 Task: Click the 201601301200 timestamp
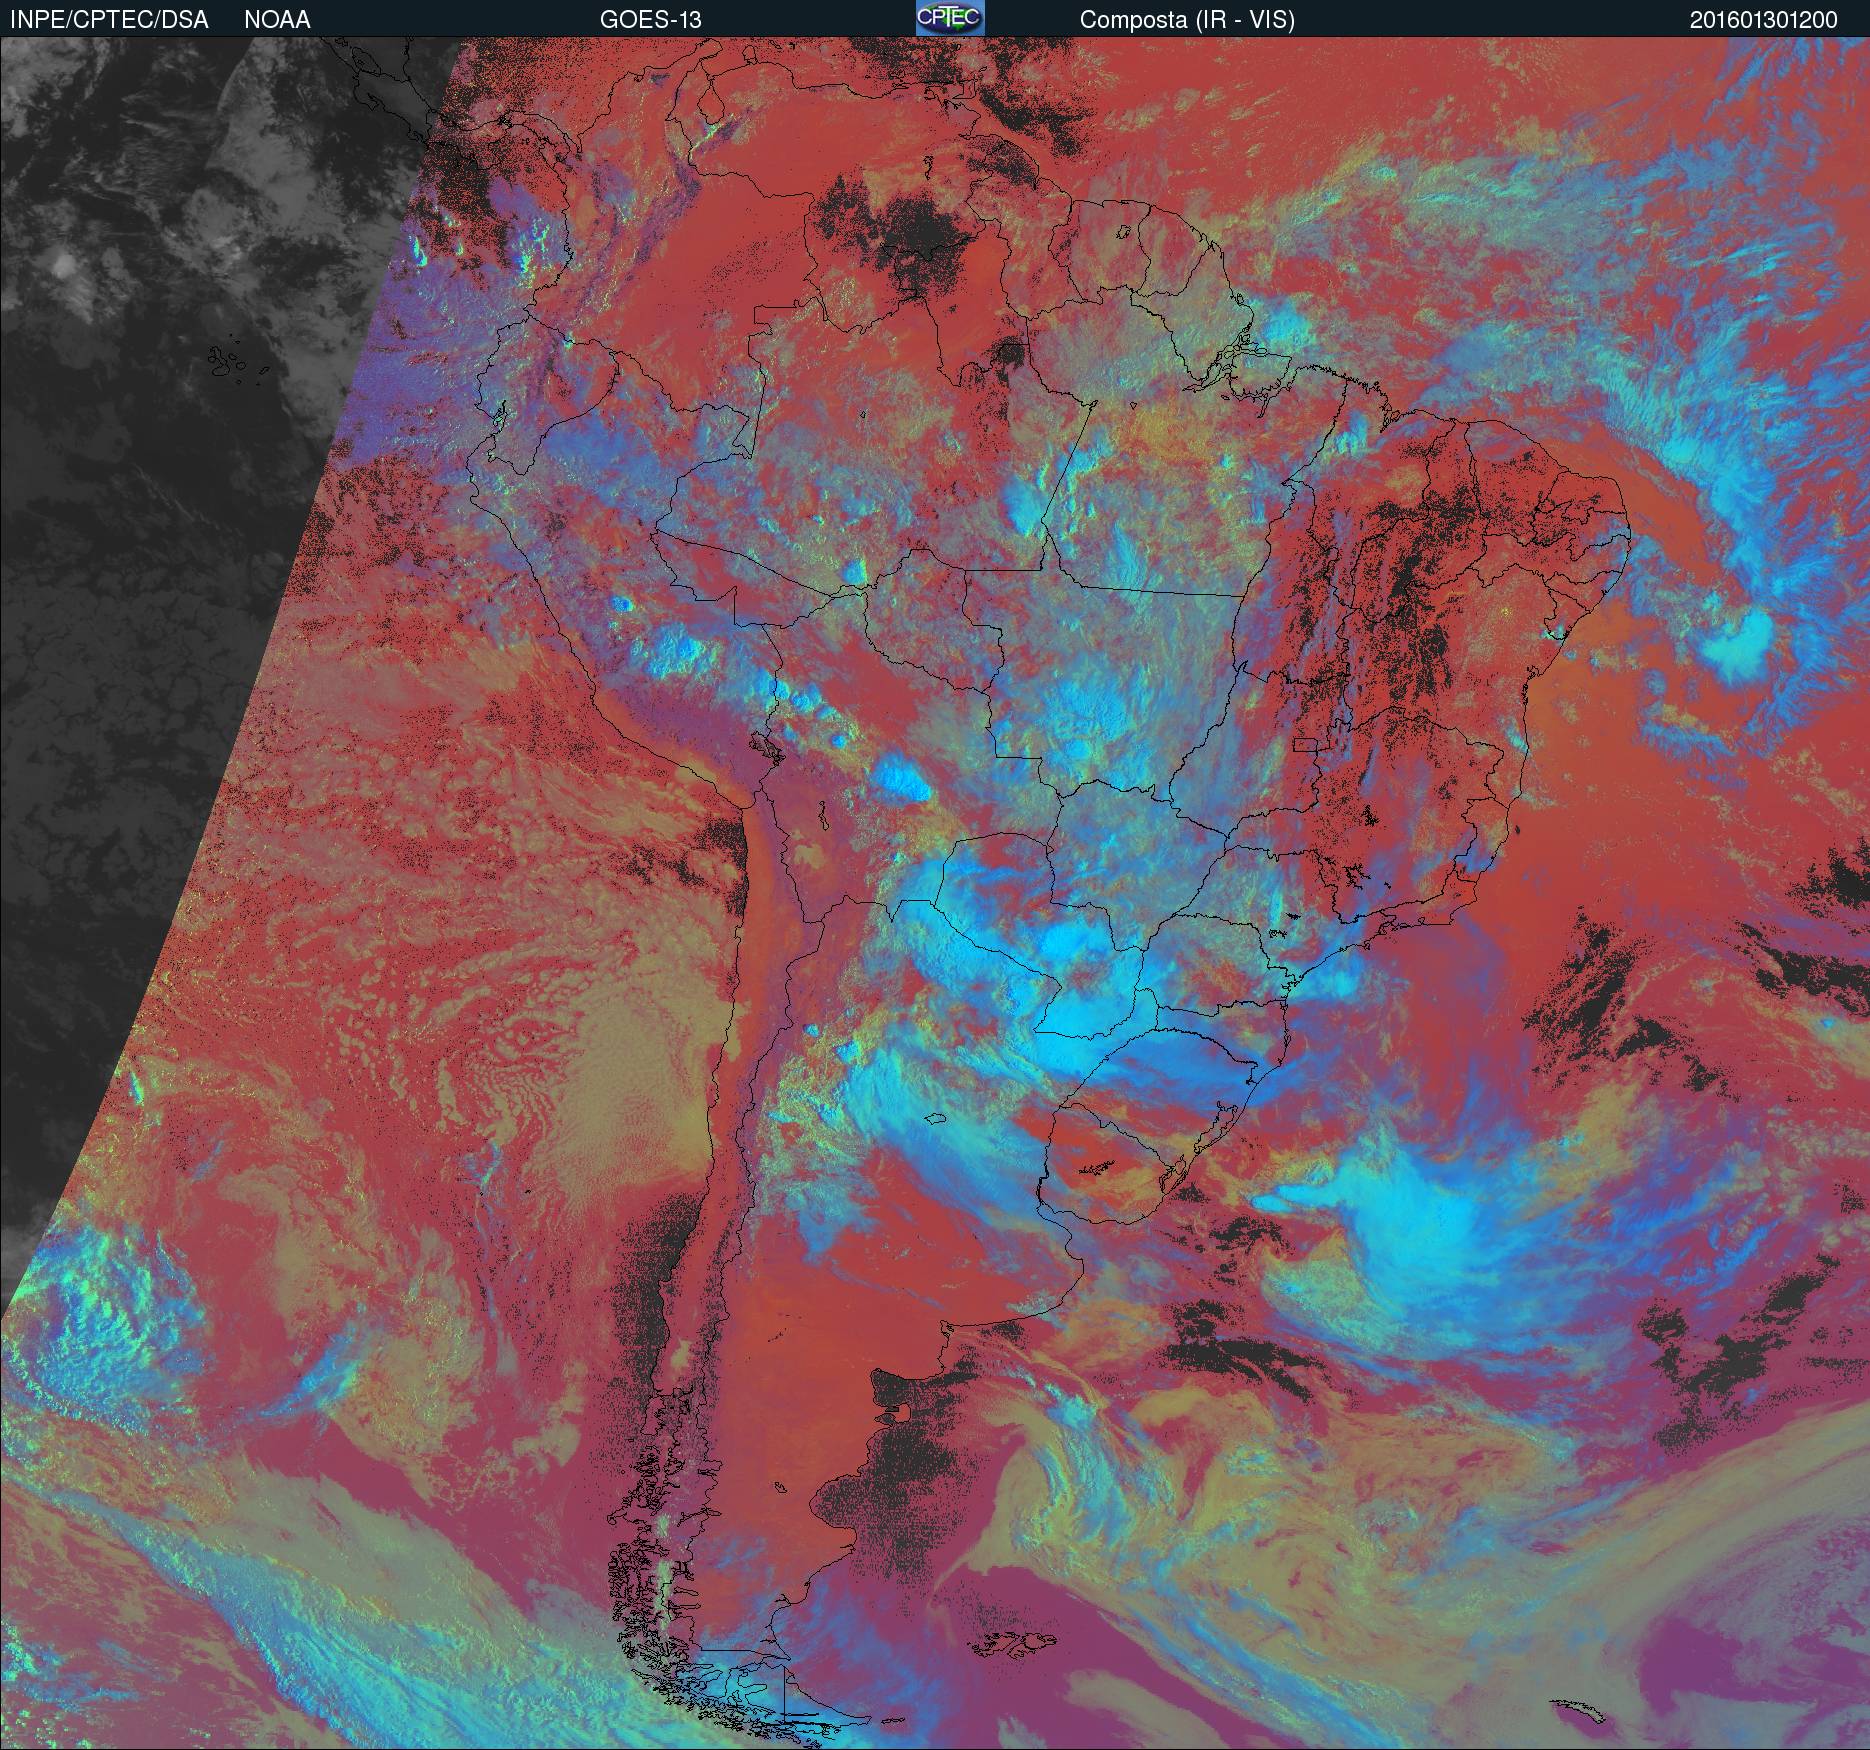coord(1763,20)
